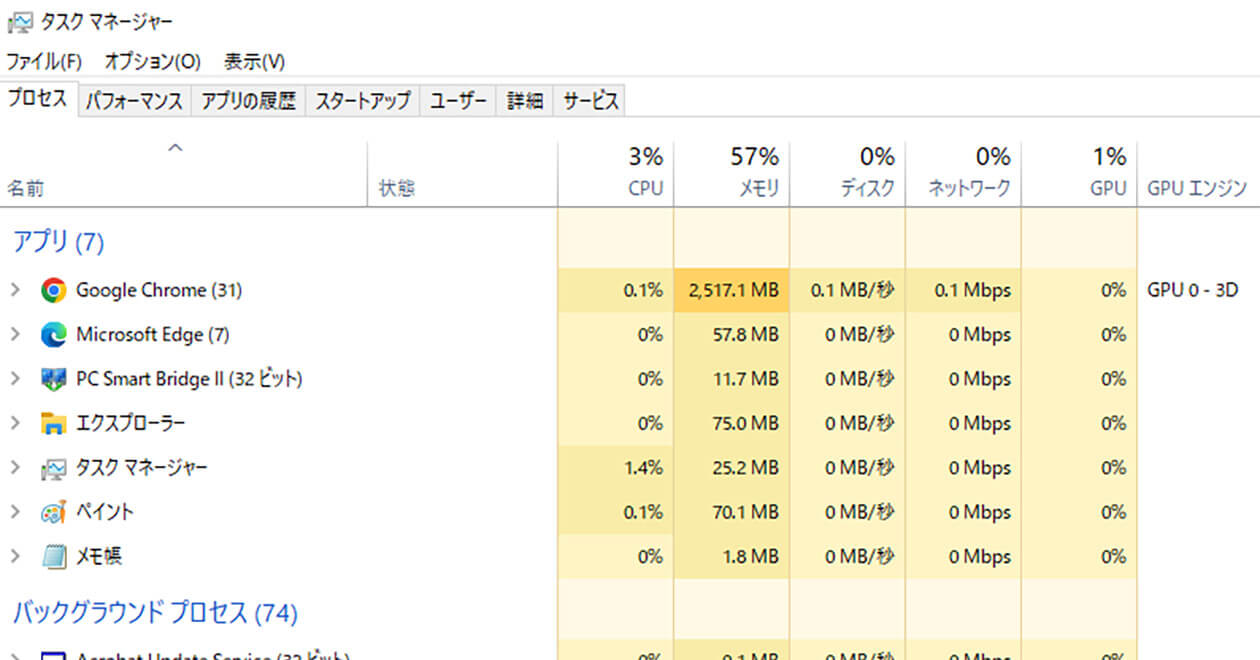Sort processes by メモリ column header
The image size is (1260, 660).
(732, 172)
